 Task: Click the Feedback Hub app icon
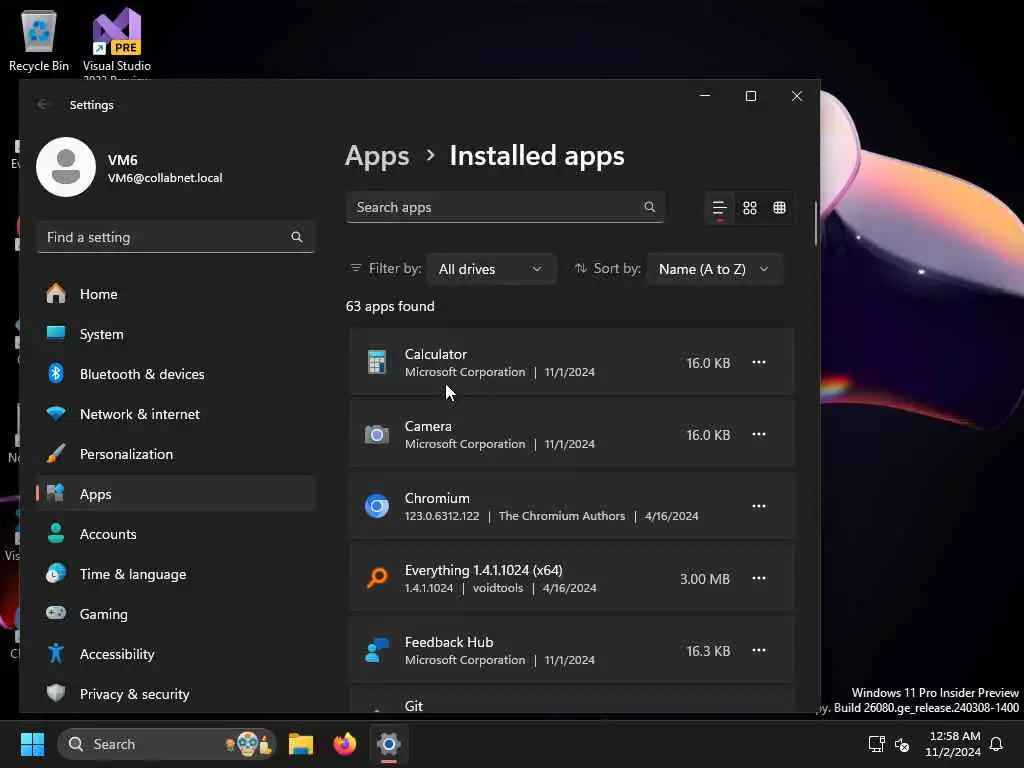click(377, 650)
